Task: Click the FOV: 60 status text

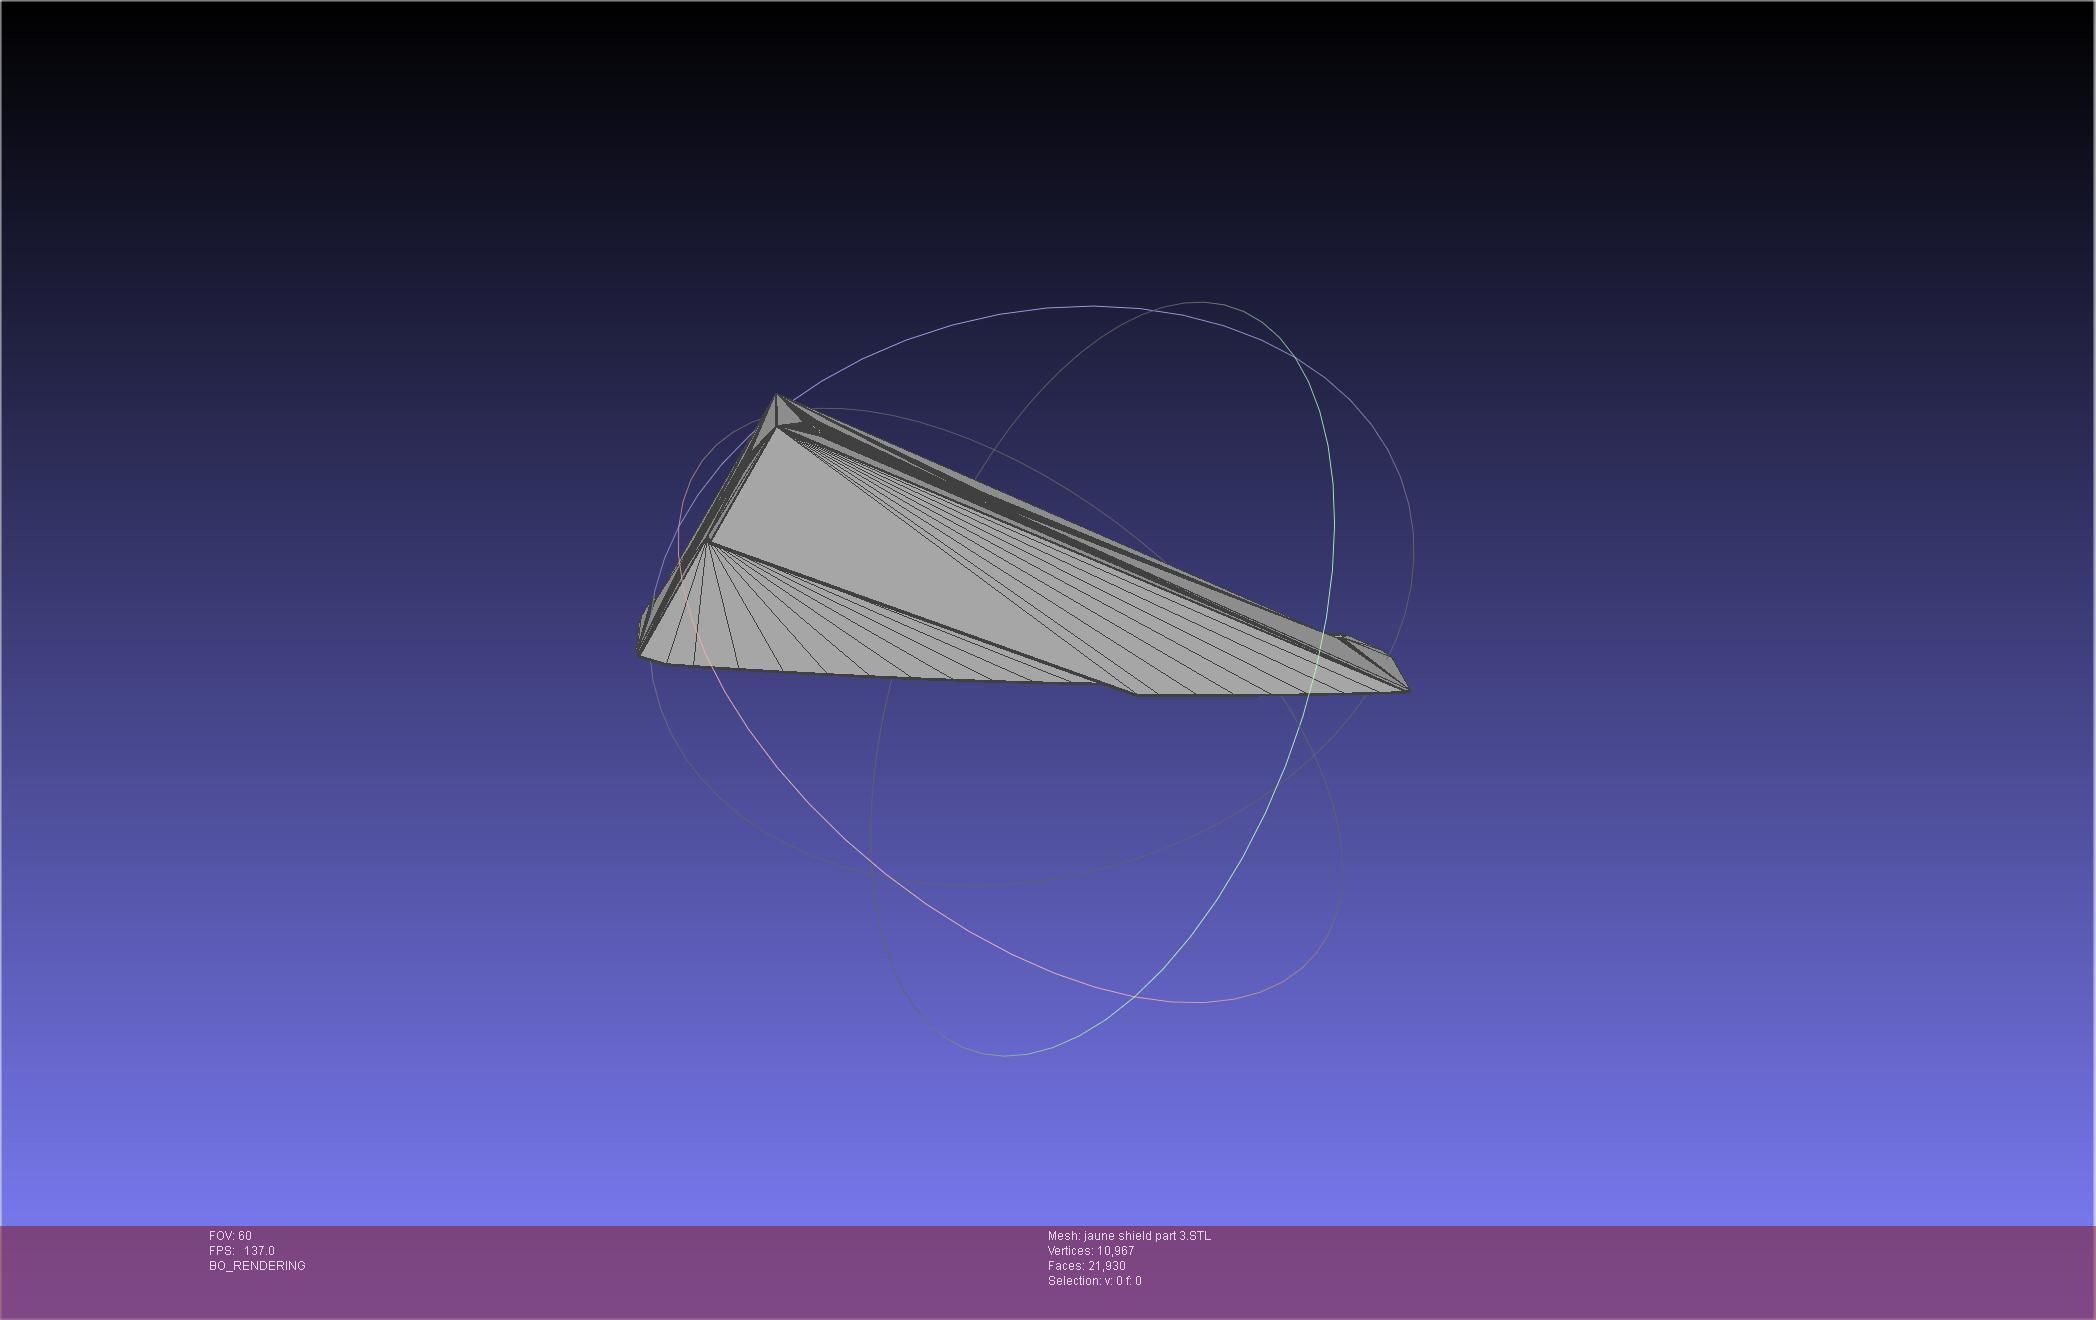Action: [230, 1236]
